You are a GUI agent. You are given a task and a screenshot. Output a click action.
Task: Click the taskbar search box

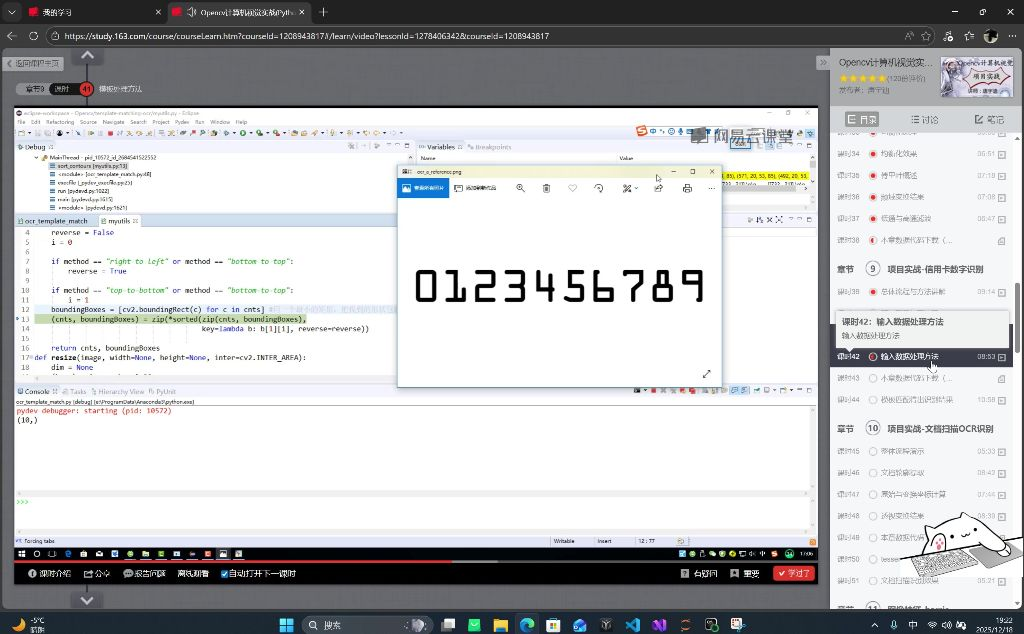coord(368,625)
